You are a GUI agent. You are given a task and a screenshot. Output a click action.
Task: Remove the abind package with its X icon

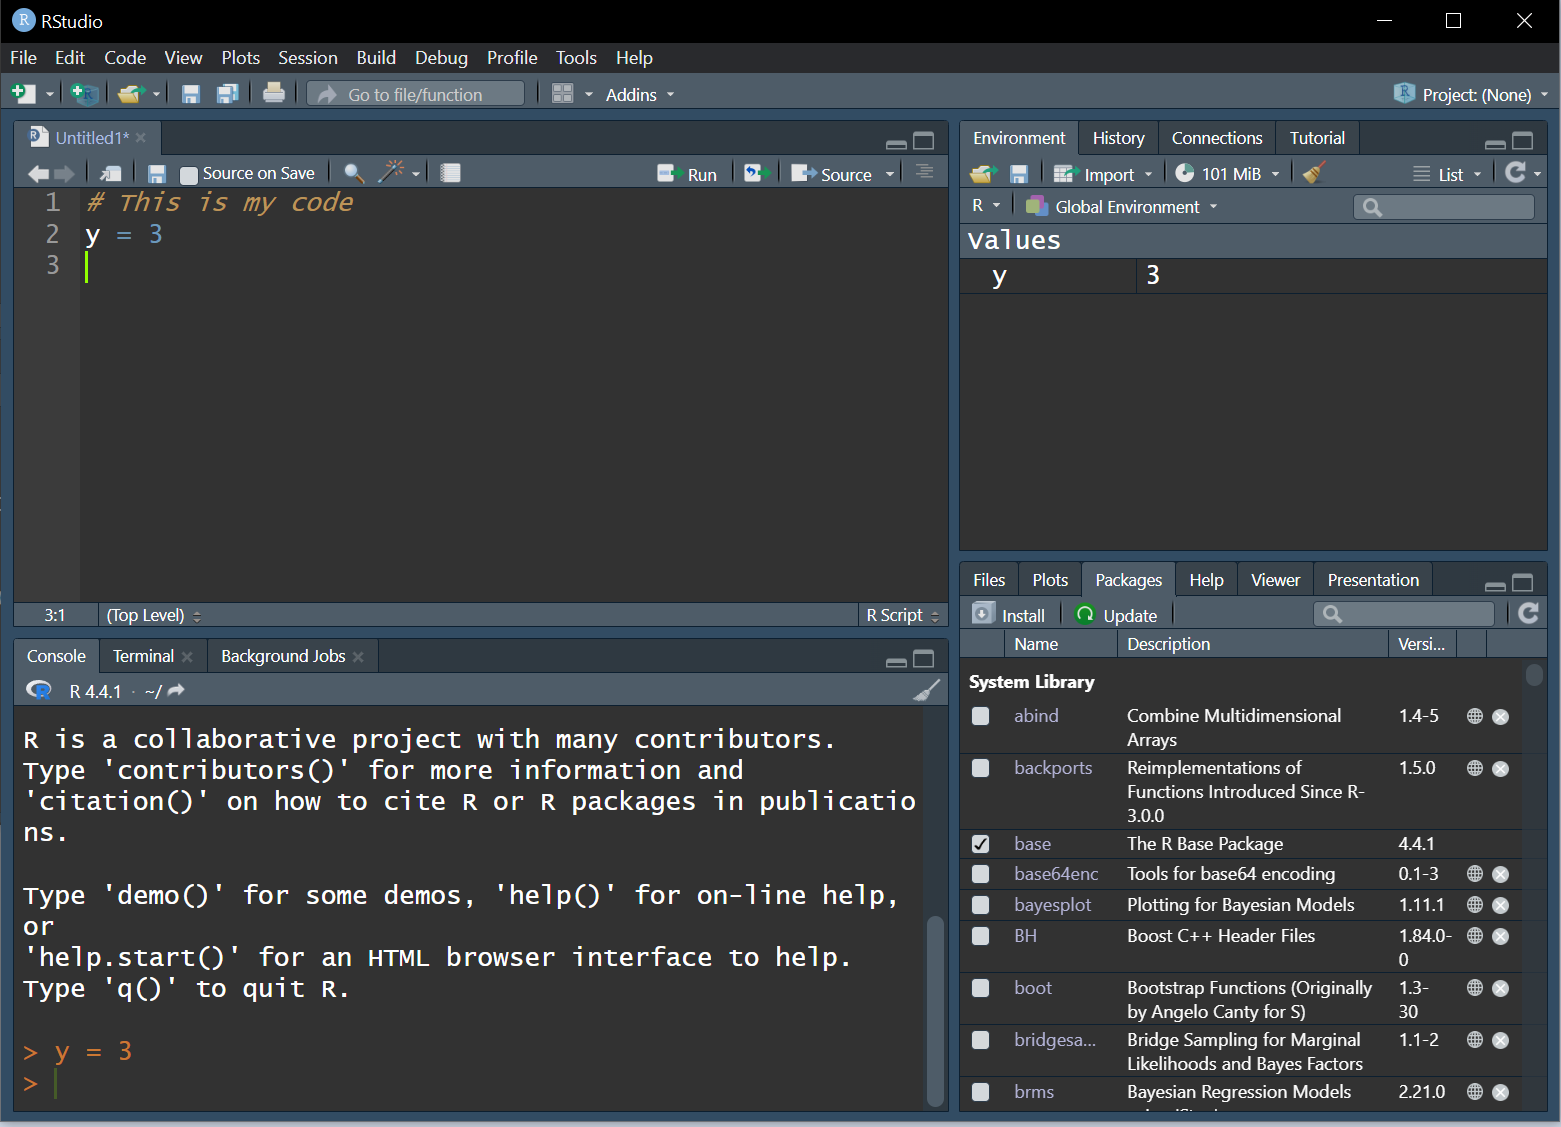coord(1500,717)
